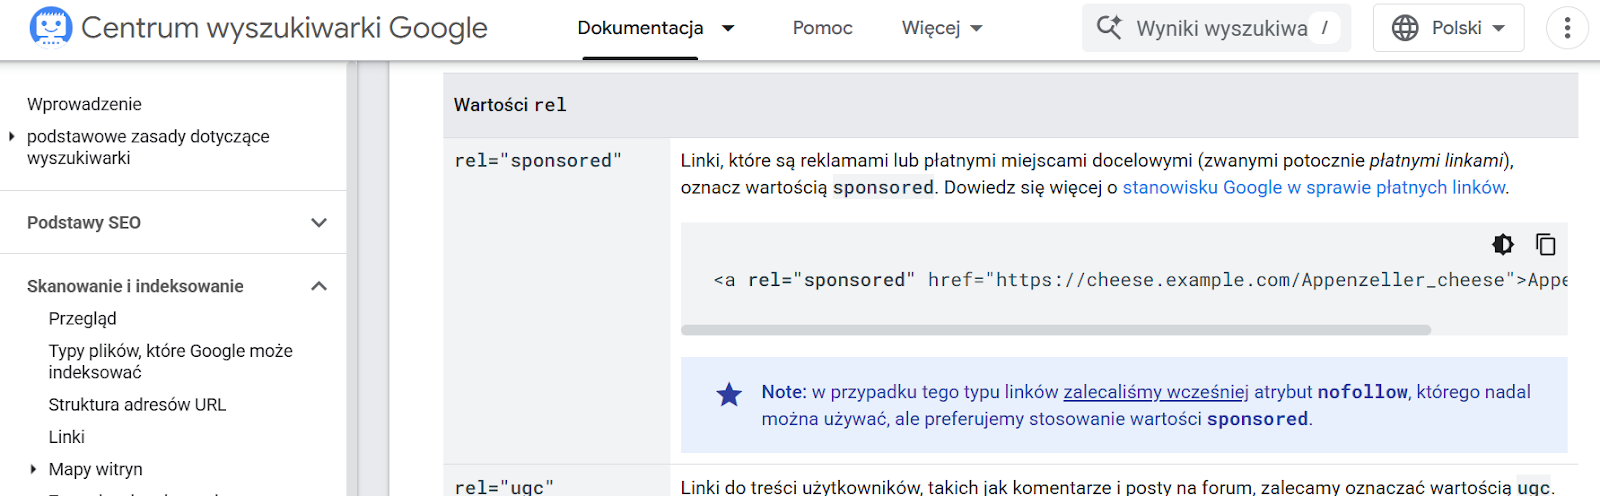Viewport: 1600px width, 496px height.
Task: Expand podstawowe zasady dotyczące wyszukiwarki arrow
Action: point(12,136)
